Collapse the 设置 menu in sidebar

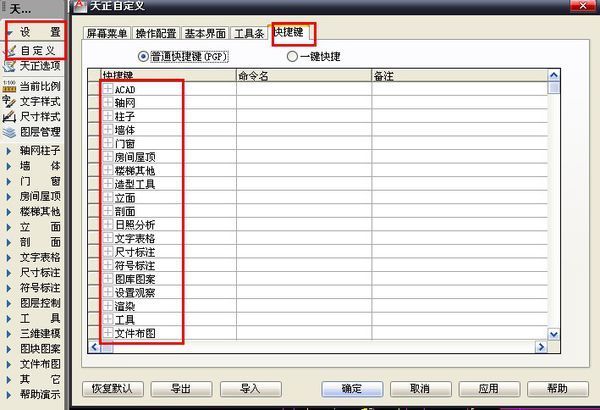click(10, 33)
